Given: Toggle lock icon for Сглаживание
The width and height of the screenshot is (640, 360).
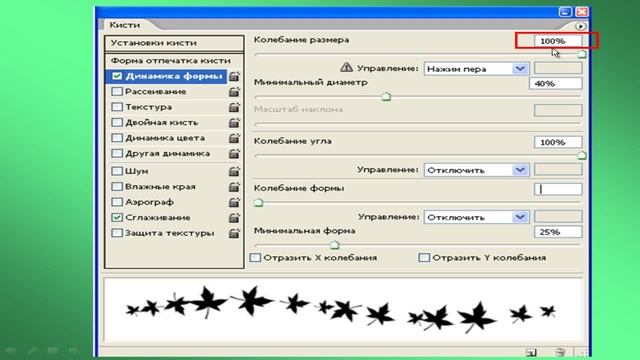Looking at the screenshot, I should (x=234, y=218).
